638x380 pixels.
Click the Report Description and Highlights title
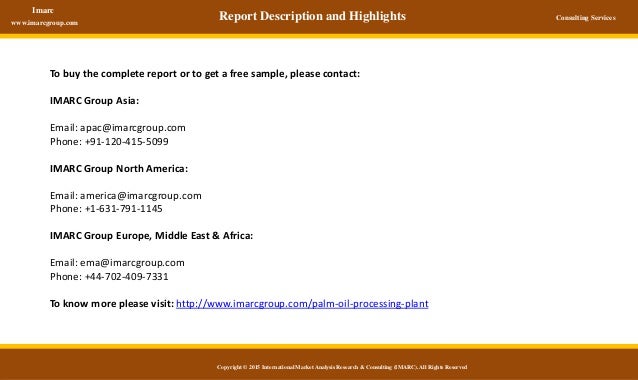312,16
